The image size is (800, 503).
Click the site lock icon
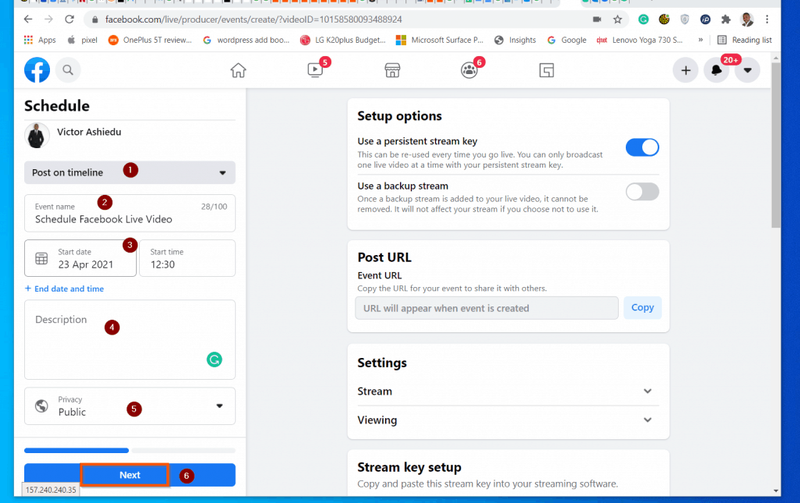94,19
